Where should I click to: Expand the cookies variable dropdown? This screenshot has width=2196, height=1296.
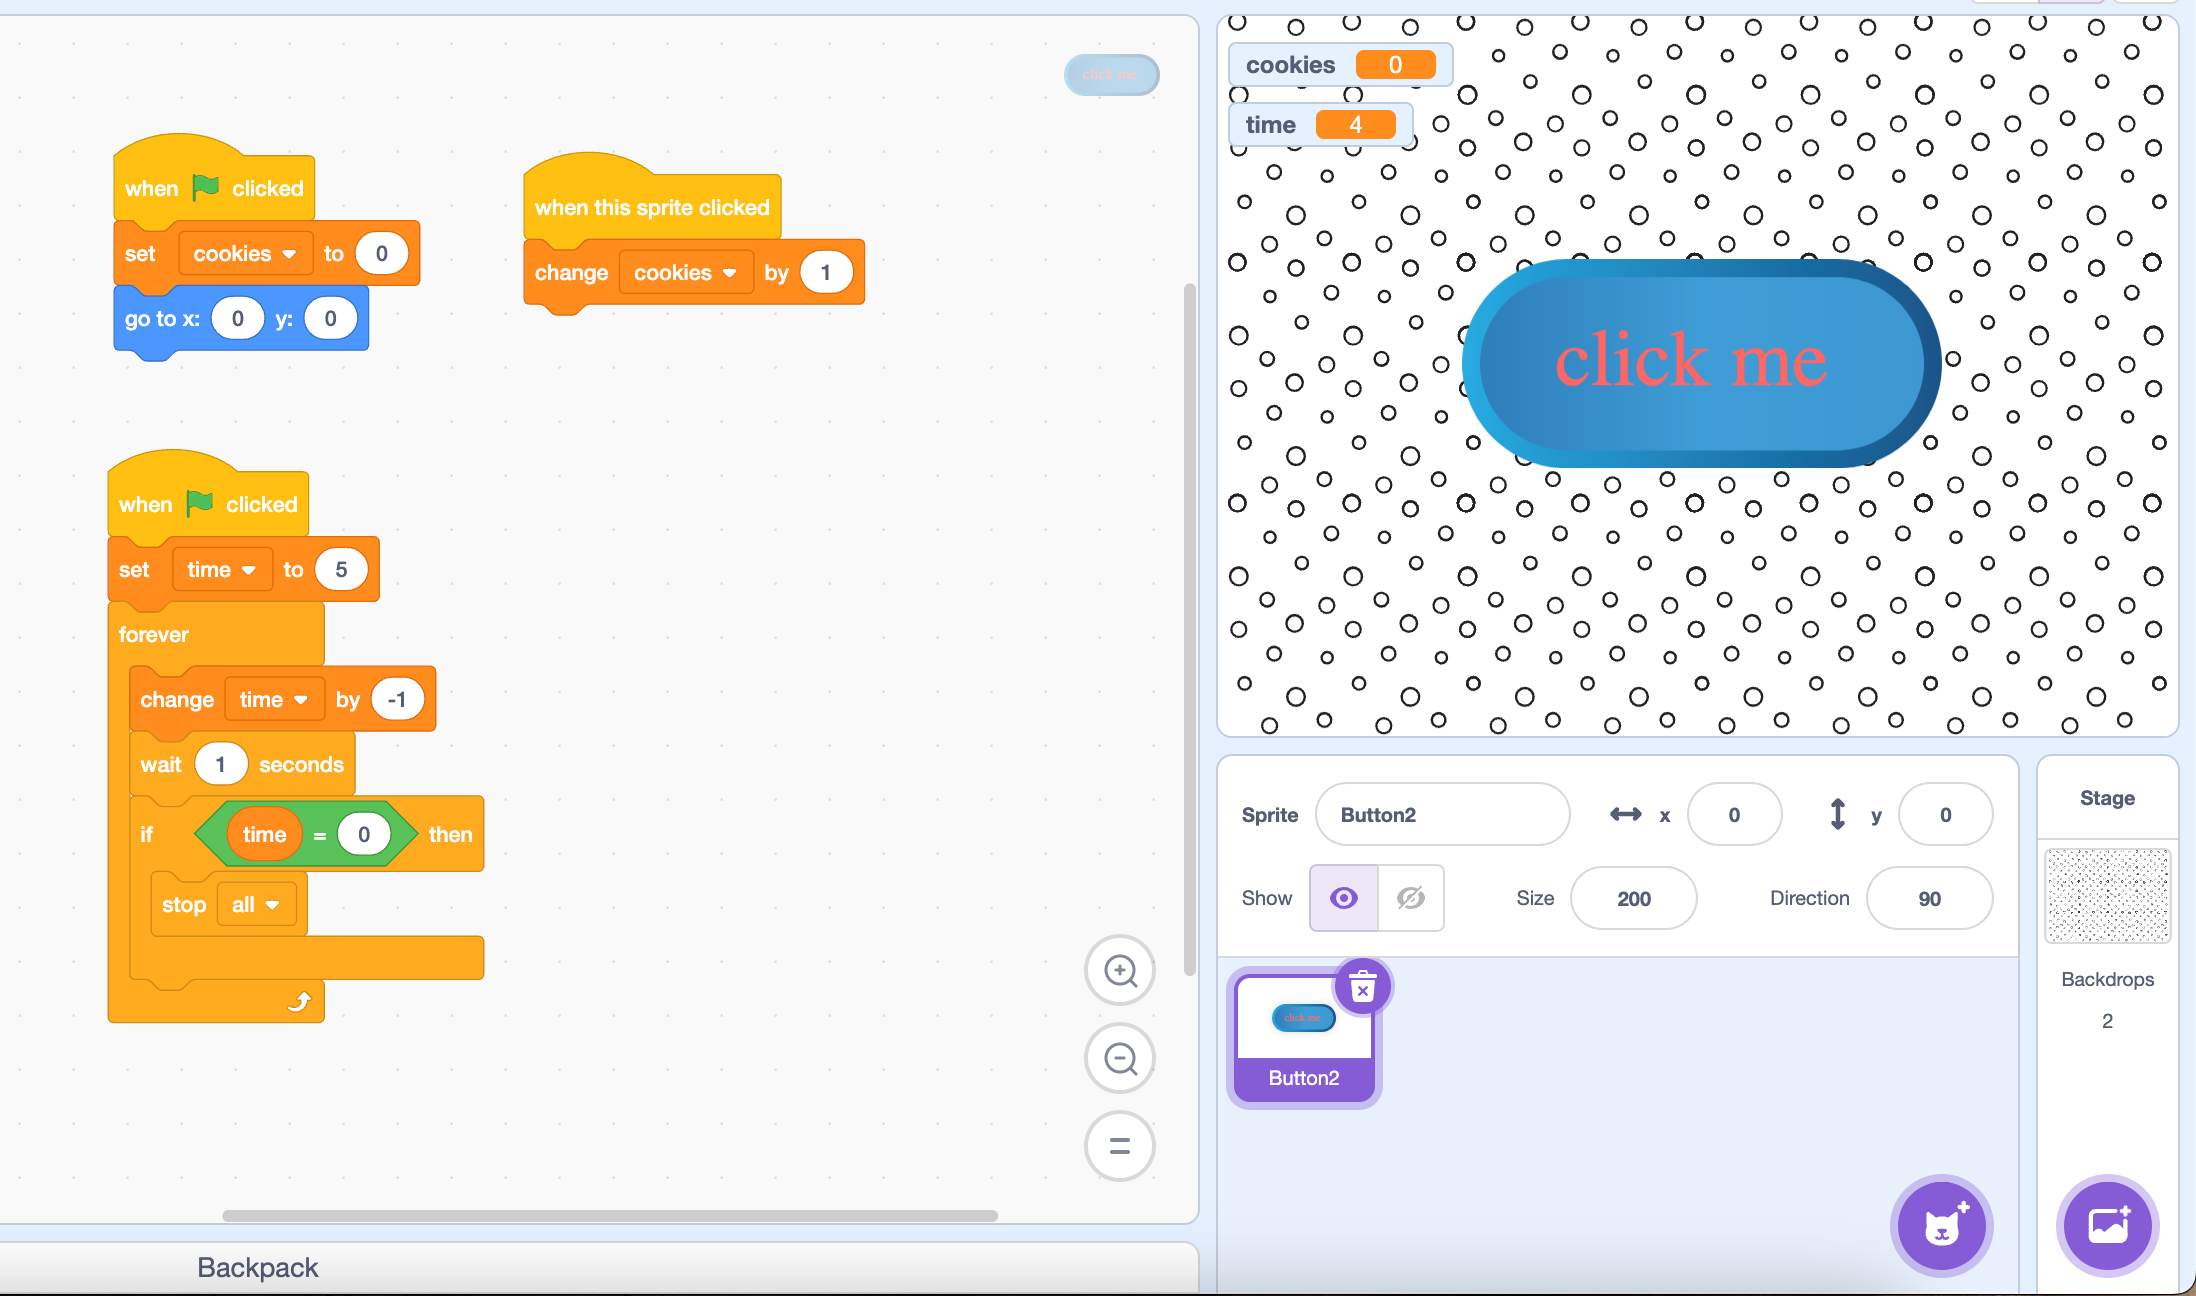[x=239, y=253]
